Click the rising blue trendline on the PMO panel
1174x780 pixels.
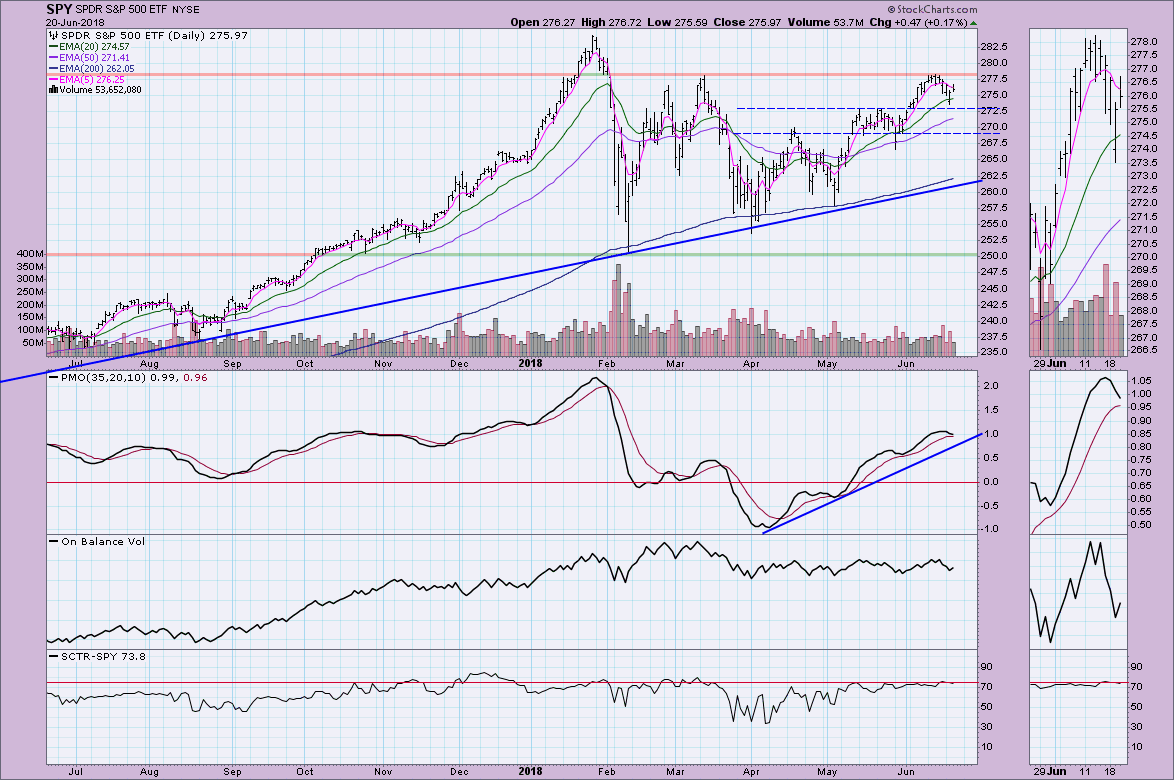click(872, 483)
